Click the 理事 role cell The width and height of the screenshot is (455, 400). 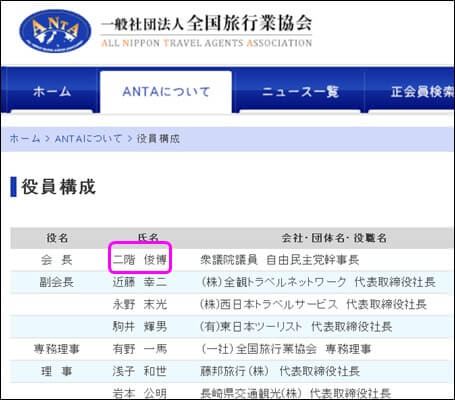pyautogui.click(x=57, y=371)
